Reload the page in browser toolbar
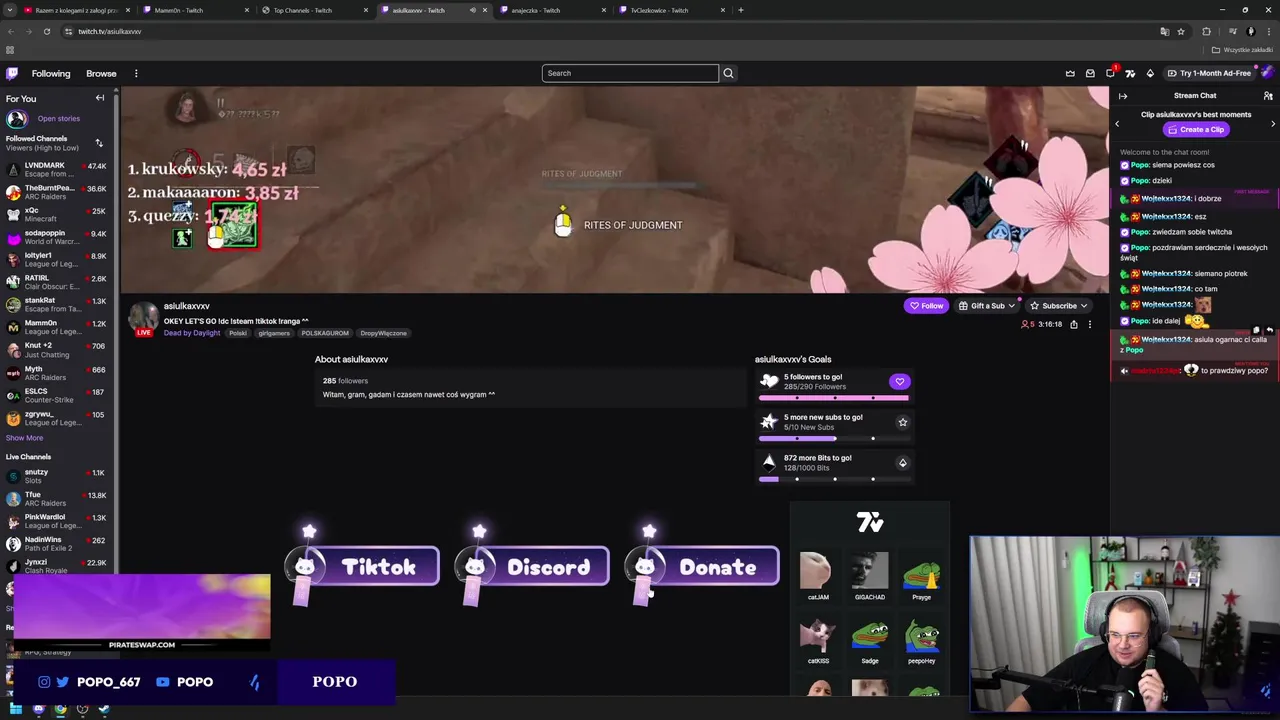Image resolution: width=1280 pixels, height=720 pixels. 46,31
